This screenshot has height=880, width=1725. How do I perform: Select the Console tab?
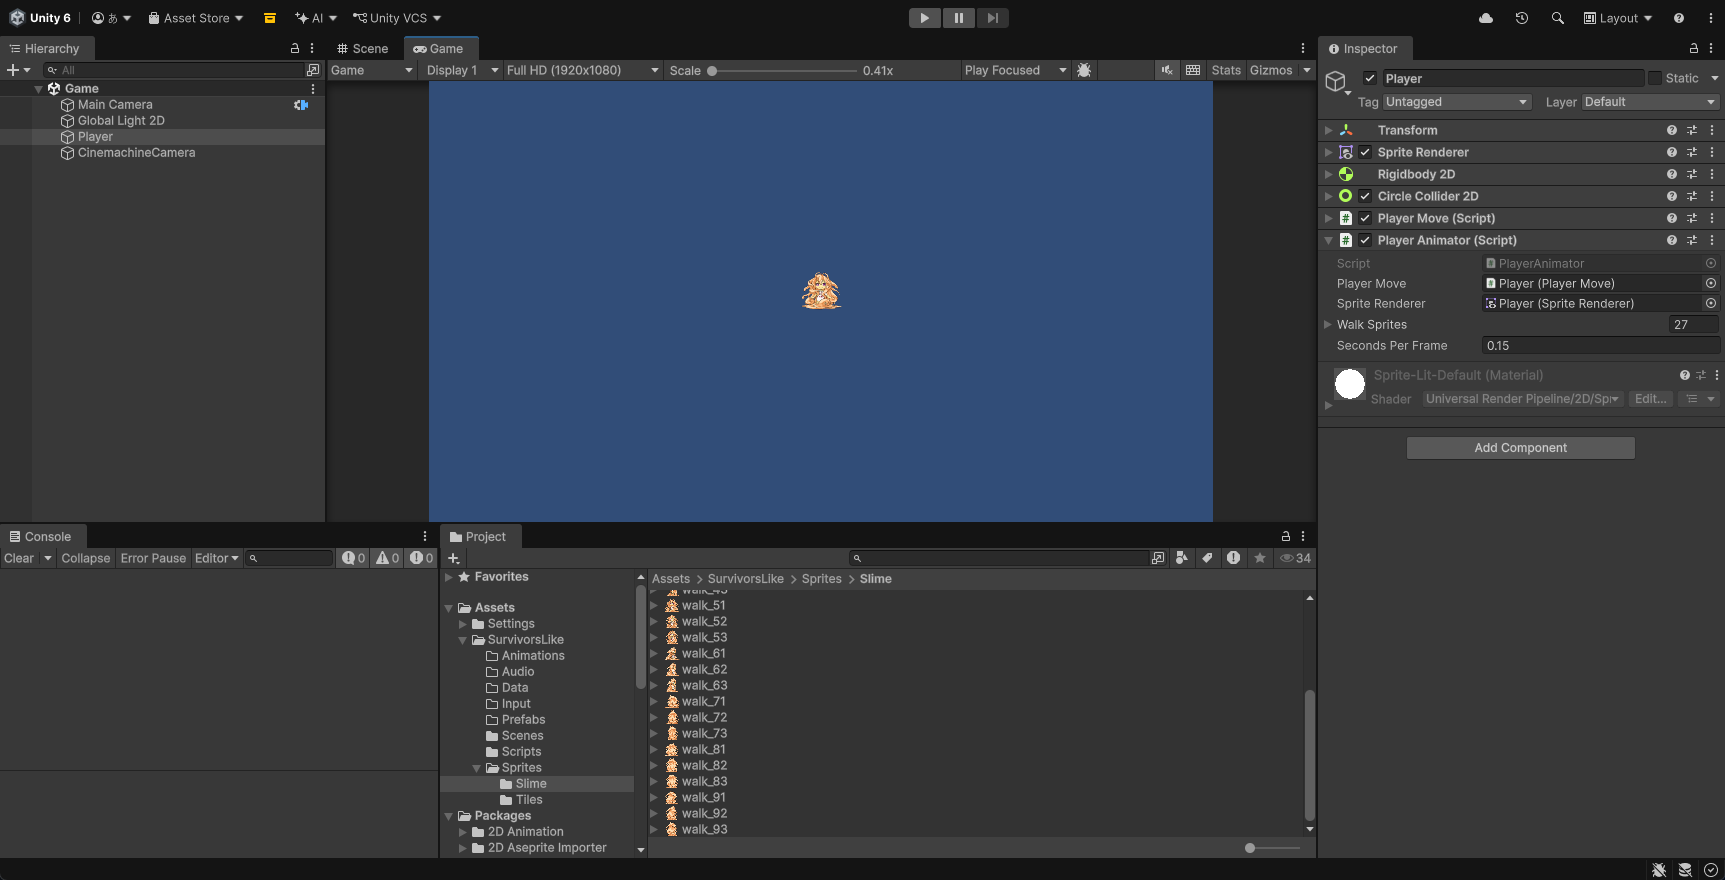pyautogui.click(x=41, y=536)
